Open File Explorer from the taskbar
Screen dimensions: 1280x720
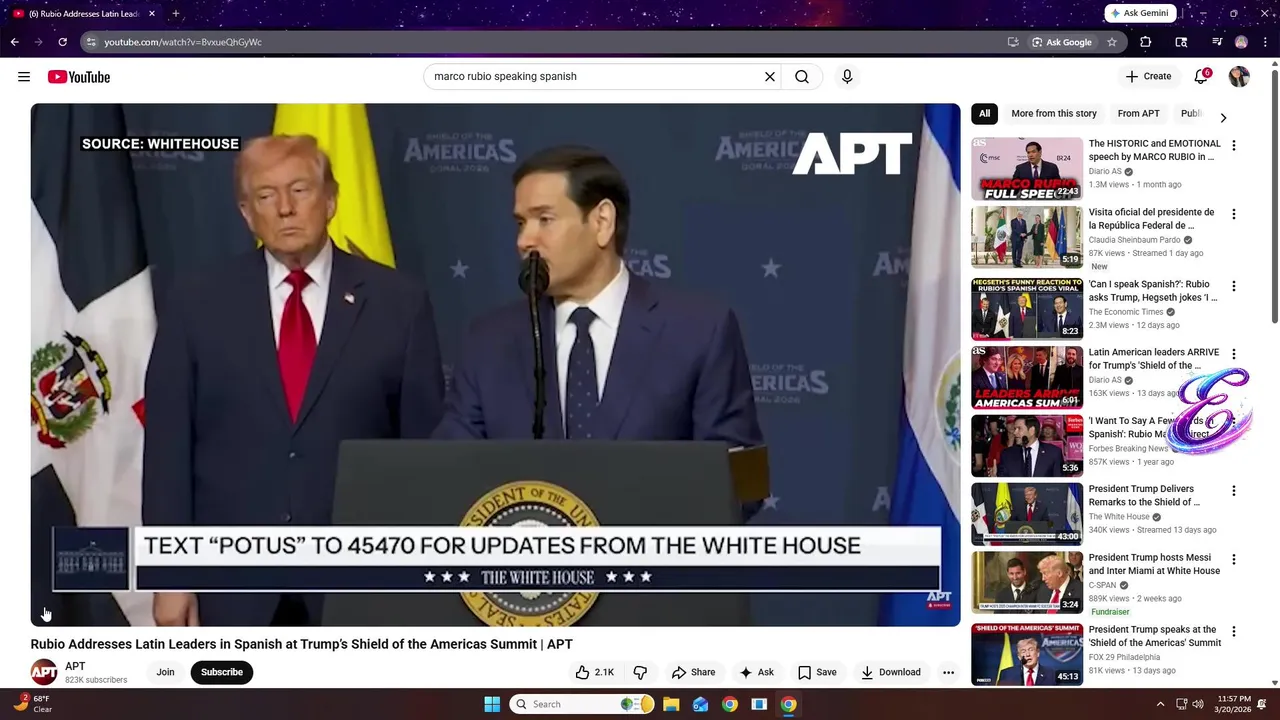pos(671,704)
